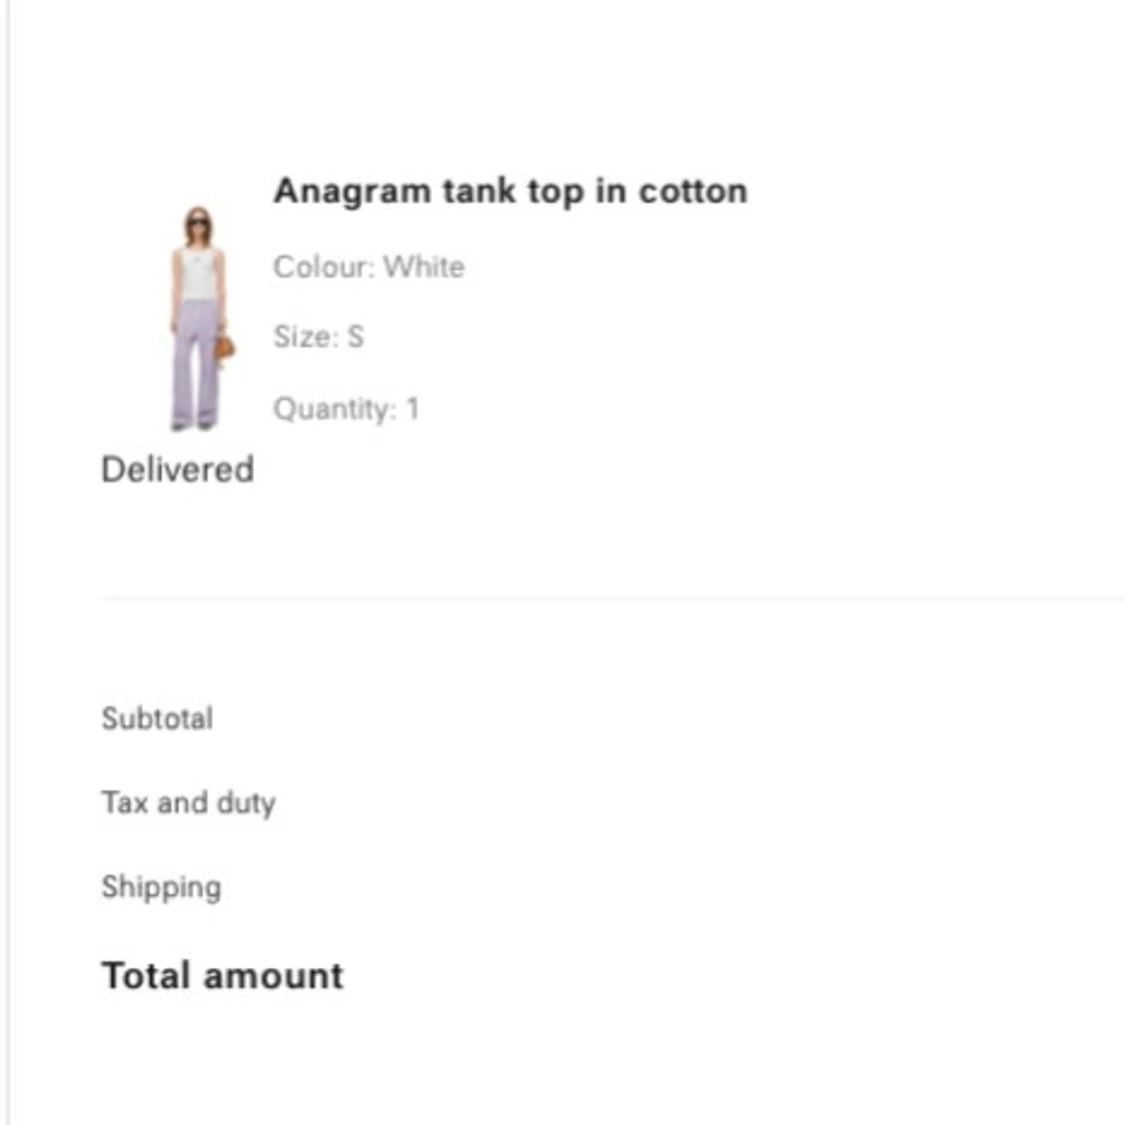
Task: Click the horizontal divider above Subtotal
Action: (612, 598)
